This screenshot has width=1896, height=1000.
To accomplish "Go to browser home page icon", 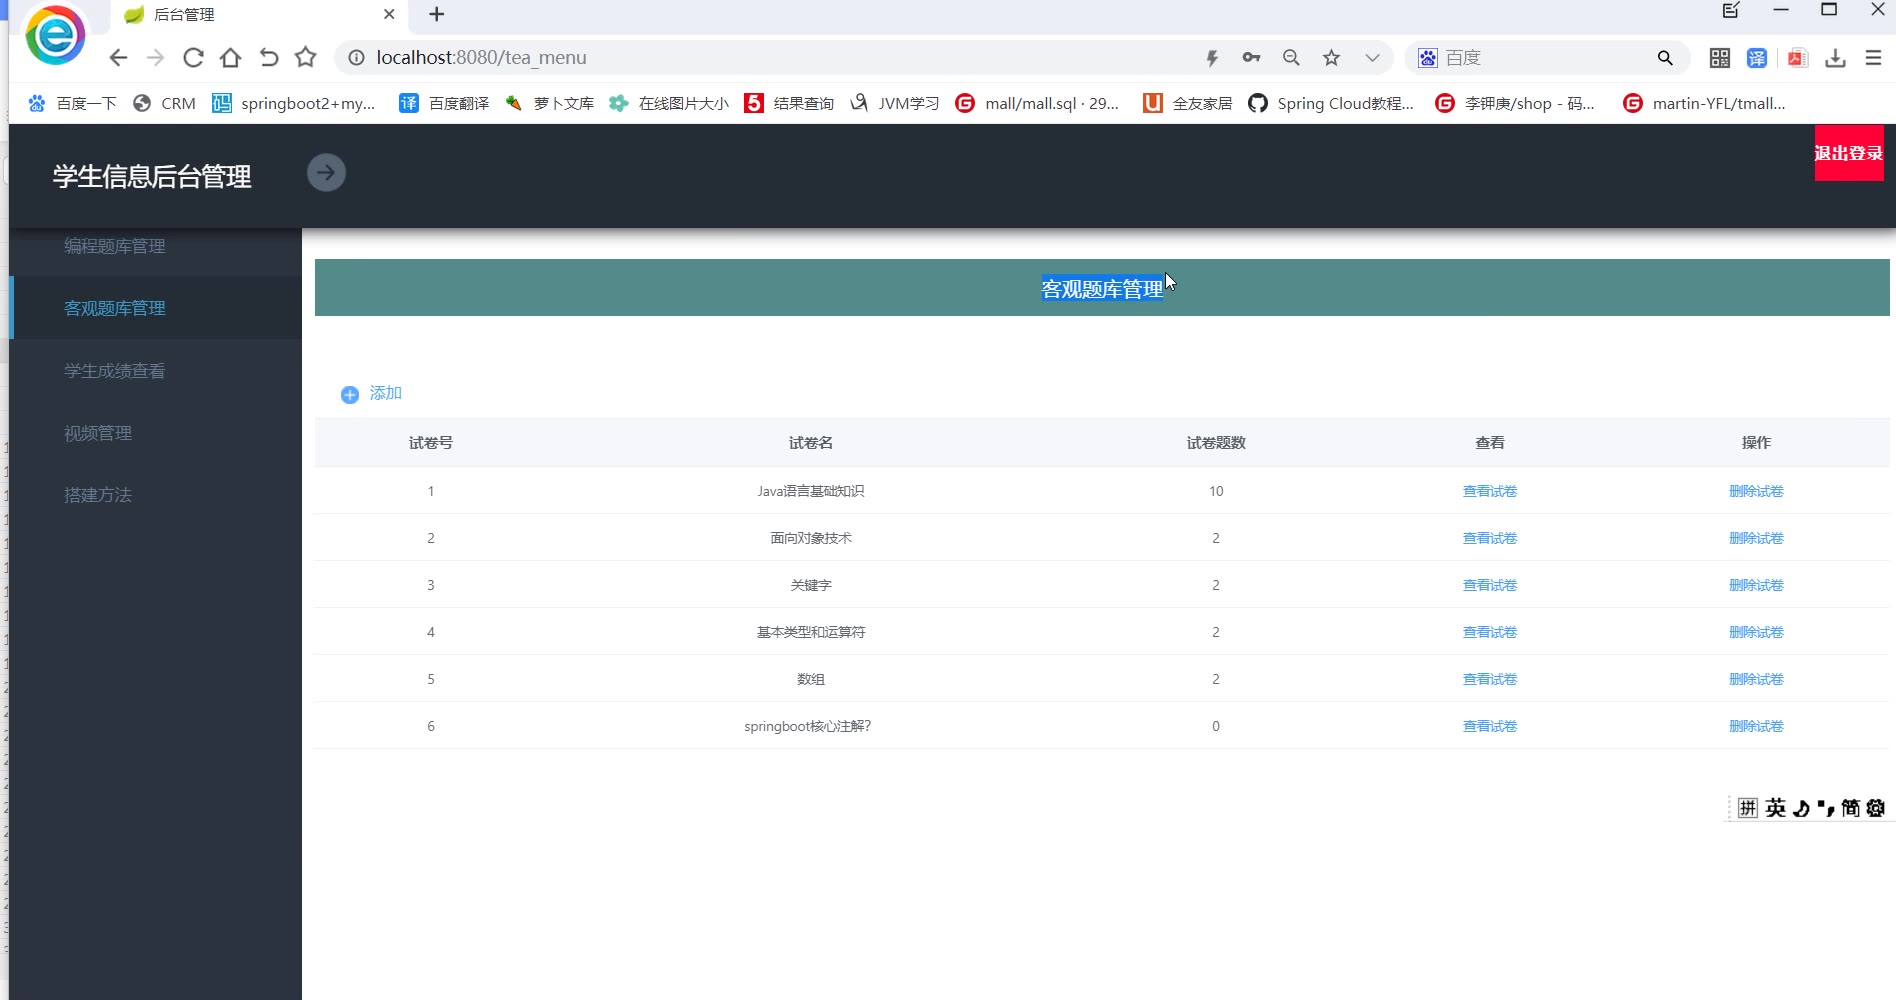I will click(231, 58).
